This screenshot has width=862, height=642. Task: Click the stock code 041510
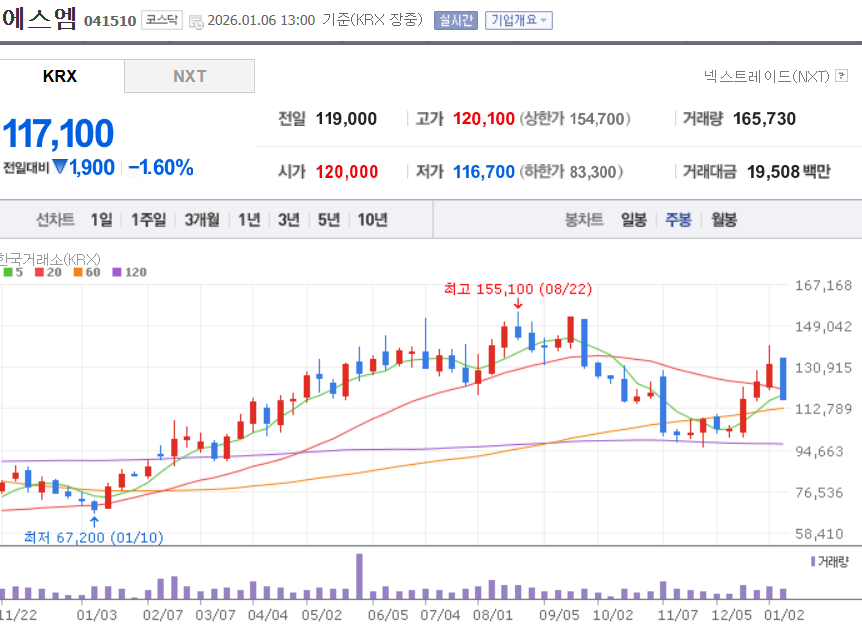pyautogui.click(x=110, y=21)
